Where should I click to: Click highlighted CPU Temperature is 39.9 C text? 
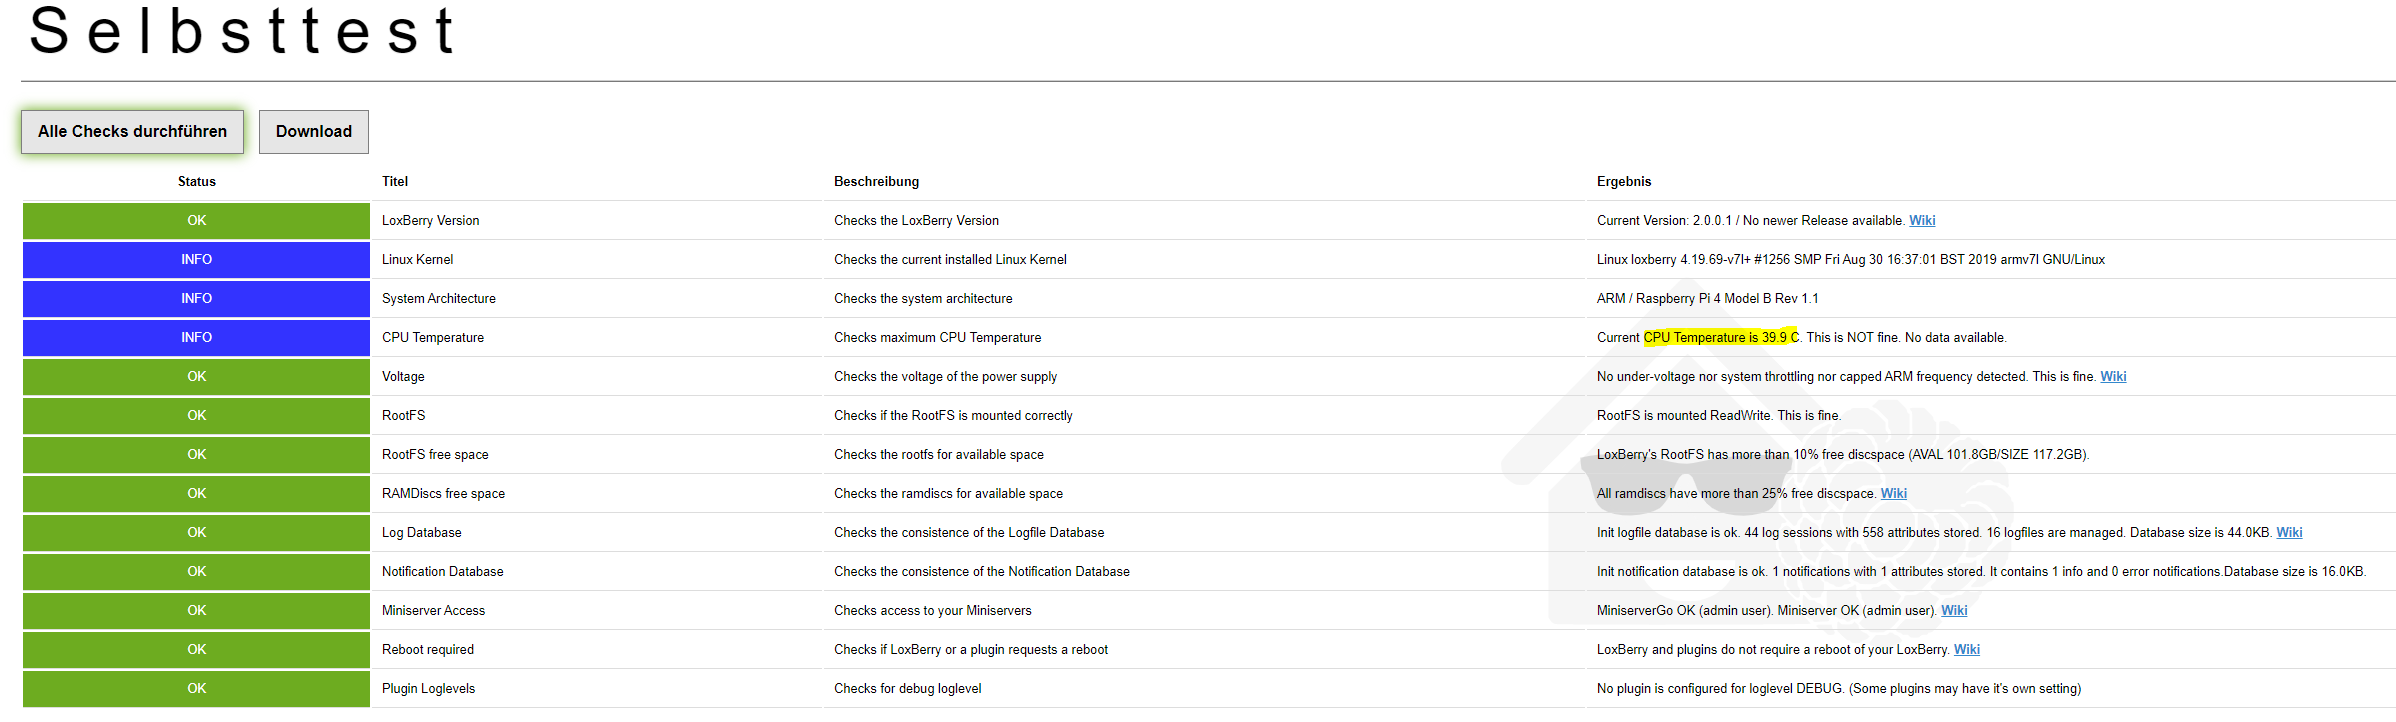click(1720, 338)
